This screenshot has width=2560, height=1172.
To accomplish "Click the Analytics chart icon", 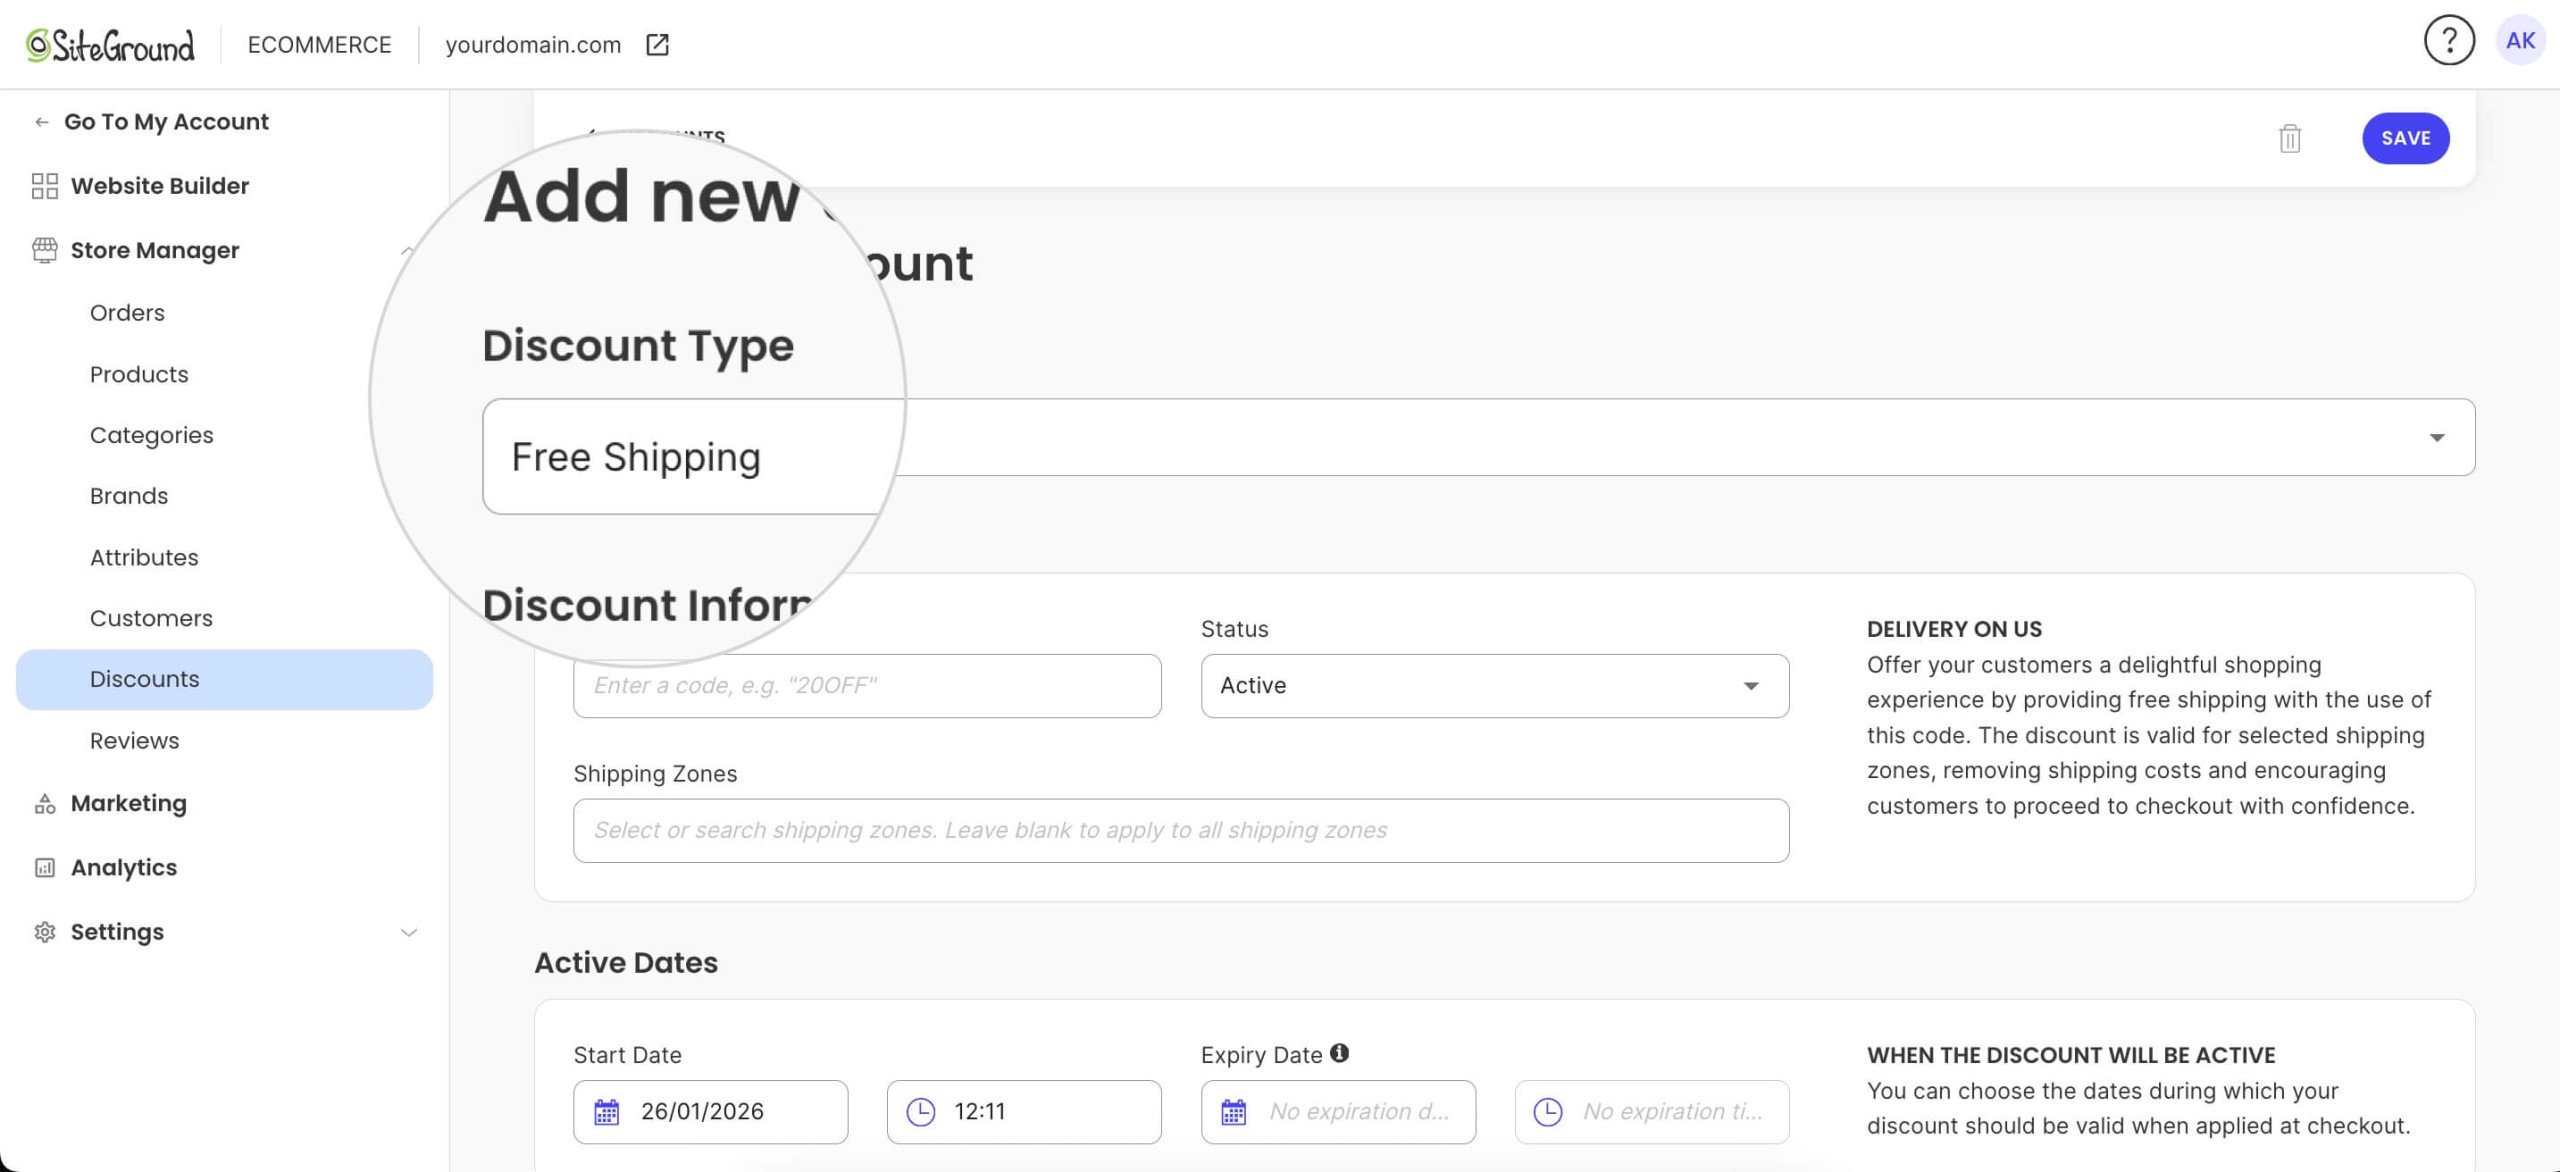I will click(x=45, y=867).
